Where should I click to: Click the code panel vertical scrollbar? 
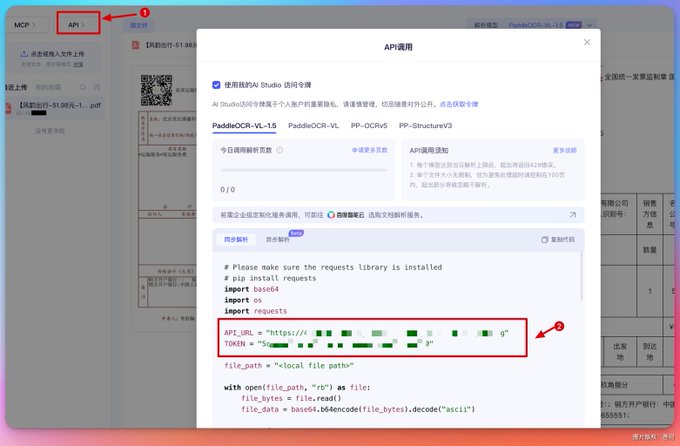pos(582,276)
